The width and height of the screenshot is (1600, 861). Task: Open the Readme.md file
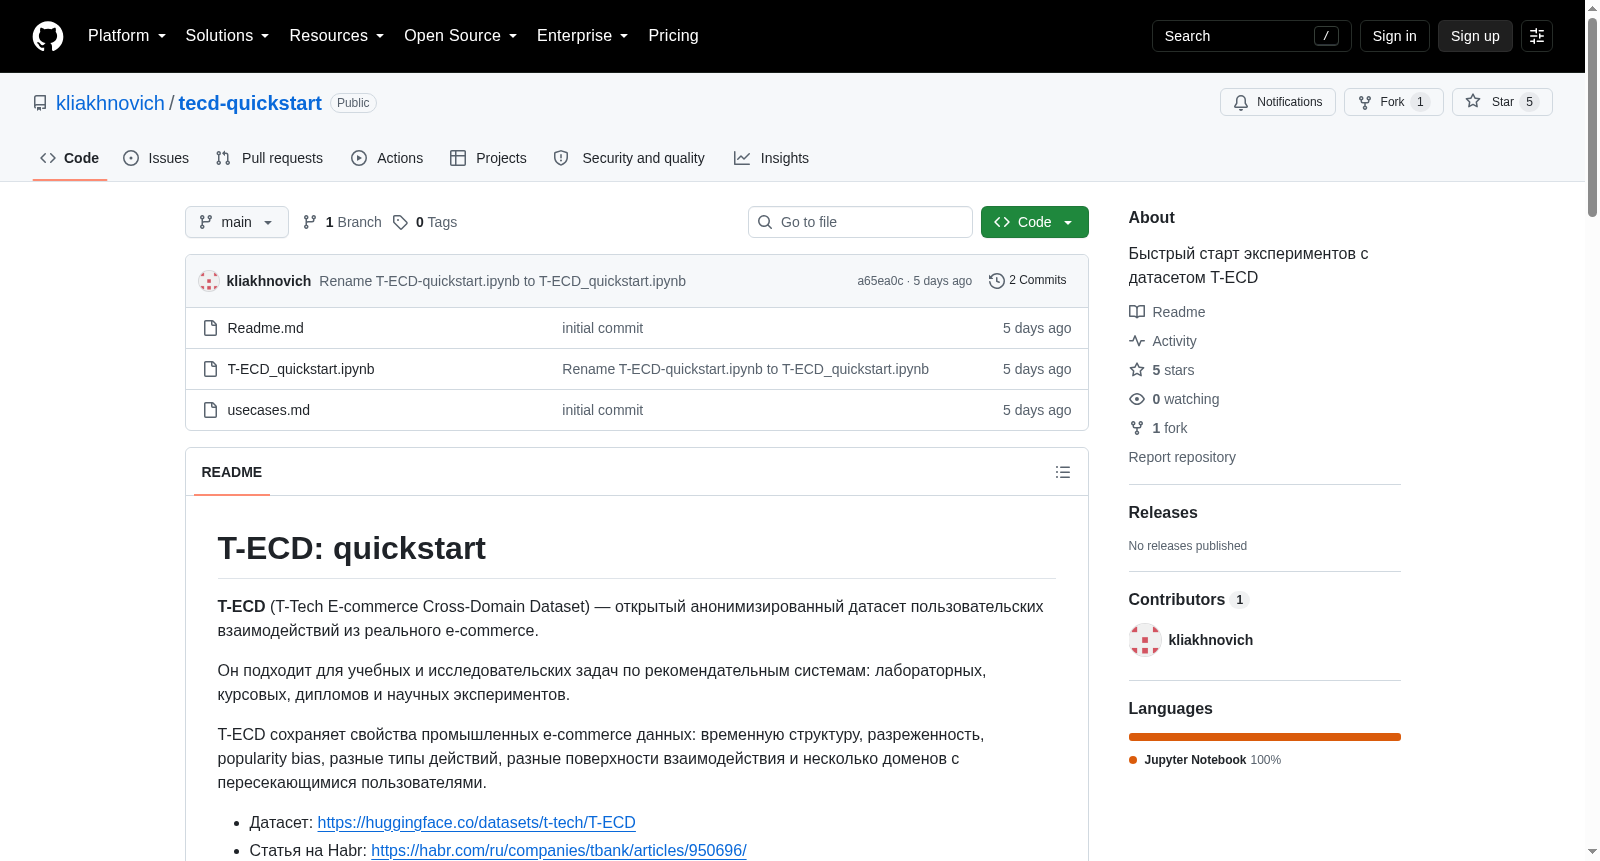pos(265,328)
